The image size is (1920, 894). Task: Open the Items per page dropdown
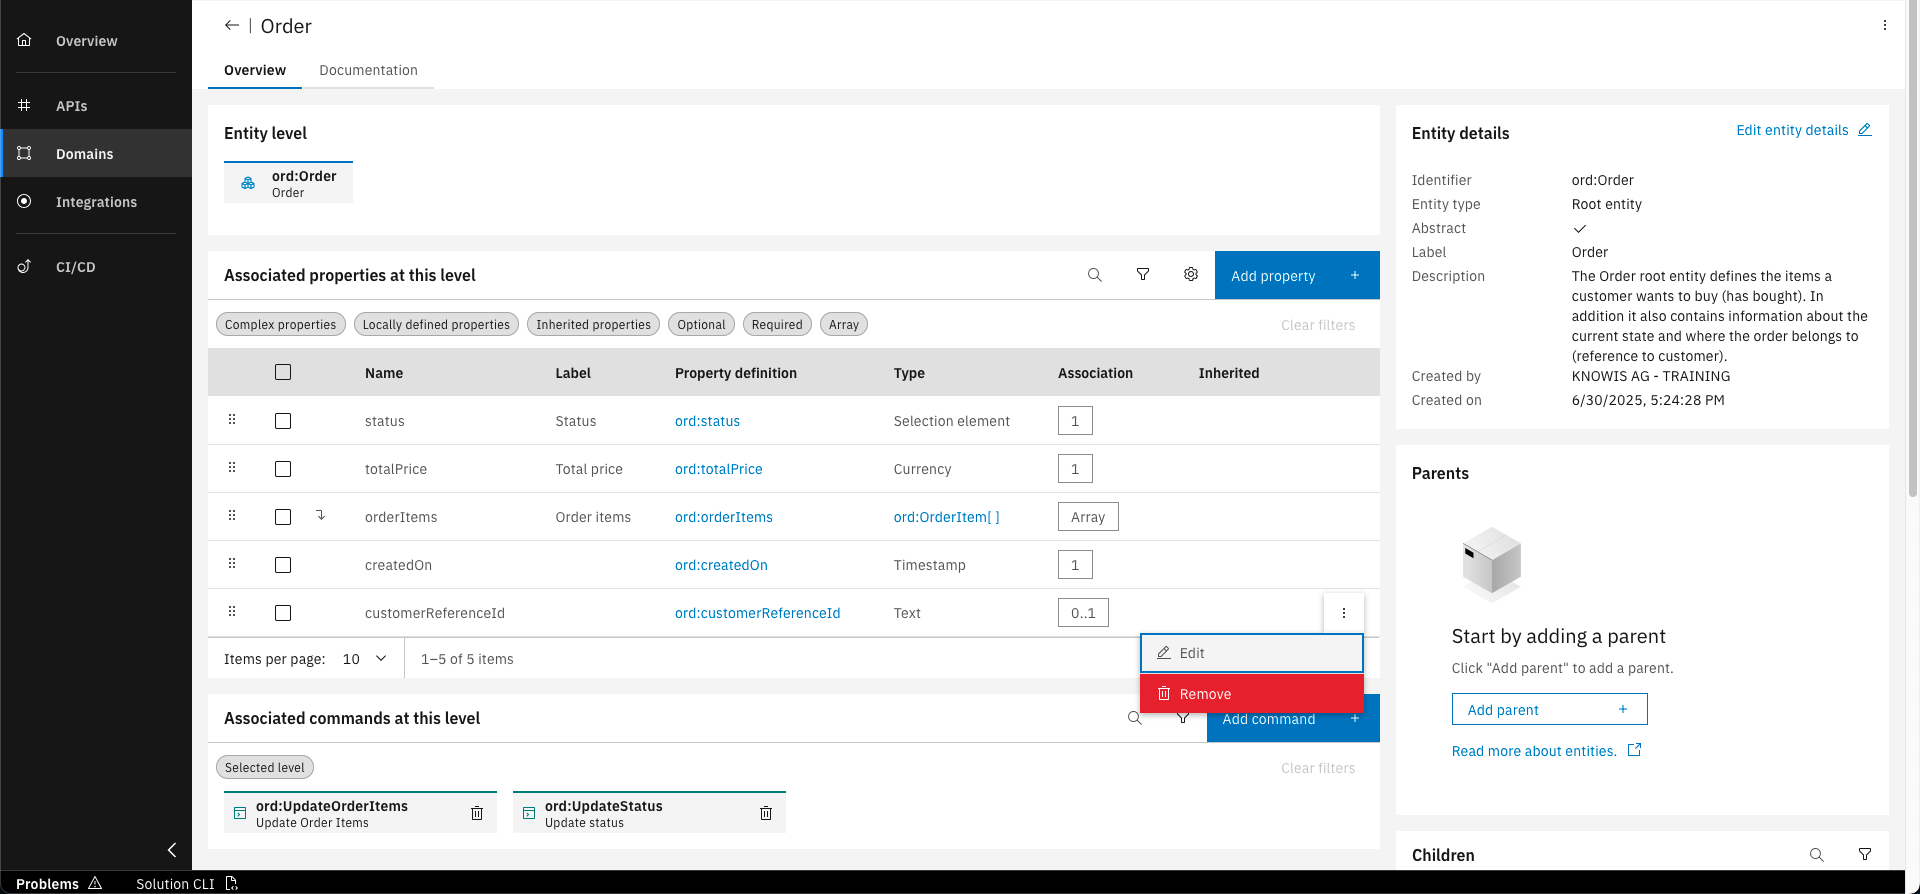pyautogui.click(x=365, y=659)
